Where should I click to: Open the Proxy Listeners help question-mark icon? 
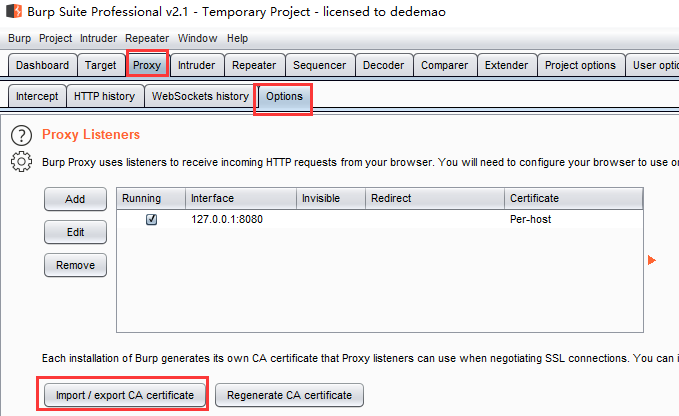click(x=21, y=135)
